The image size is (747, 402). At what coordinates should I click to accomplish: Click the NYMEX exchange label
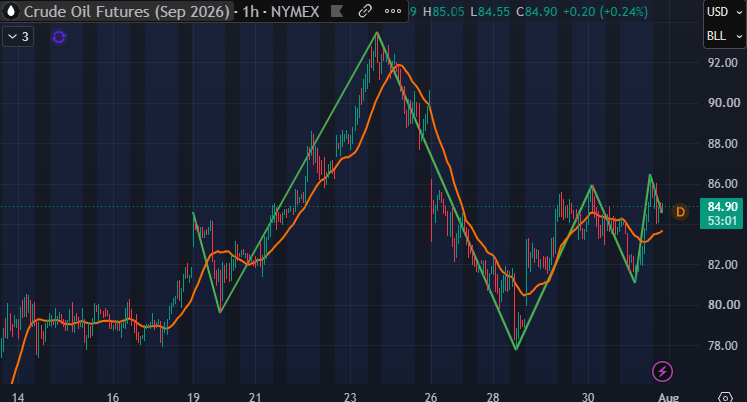[x=295, y=11]
